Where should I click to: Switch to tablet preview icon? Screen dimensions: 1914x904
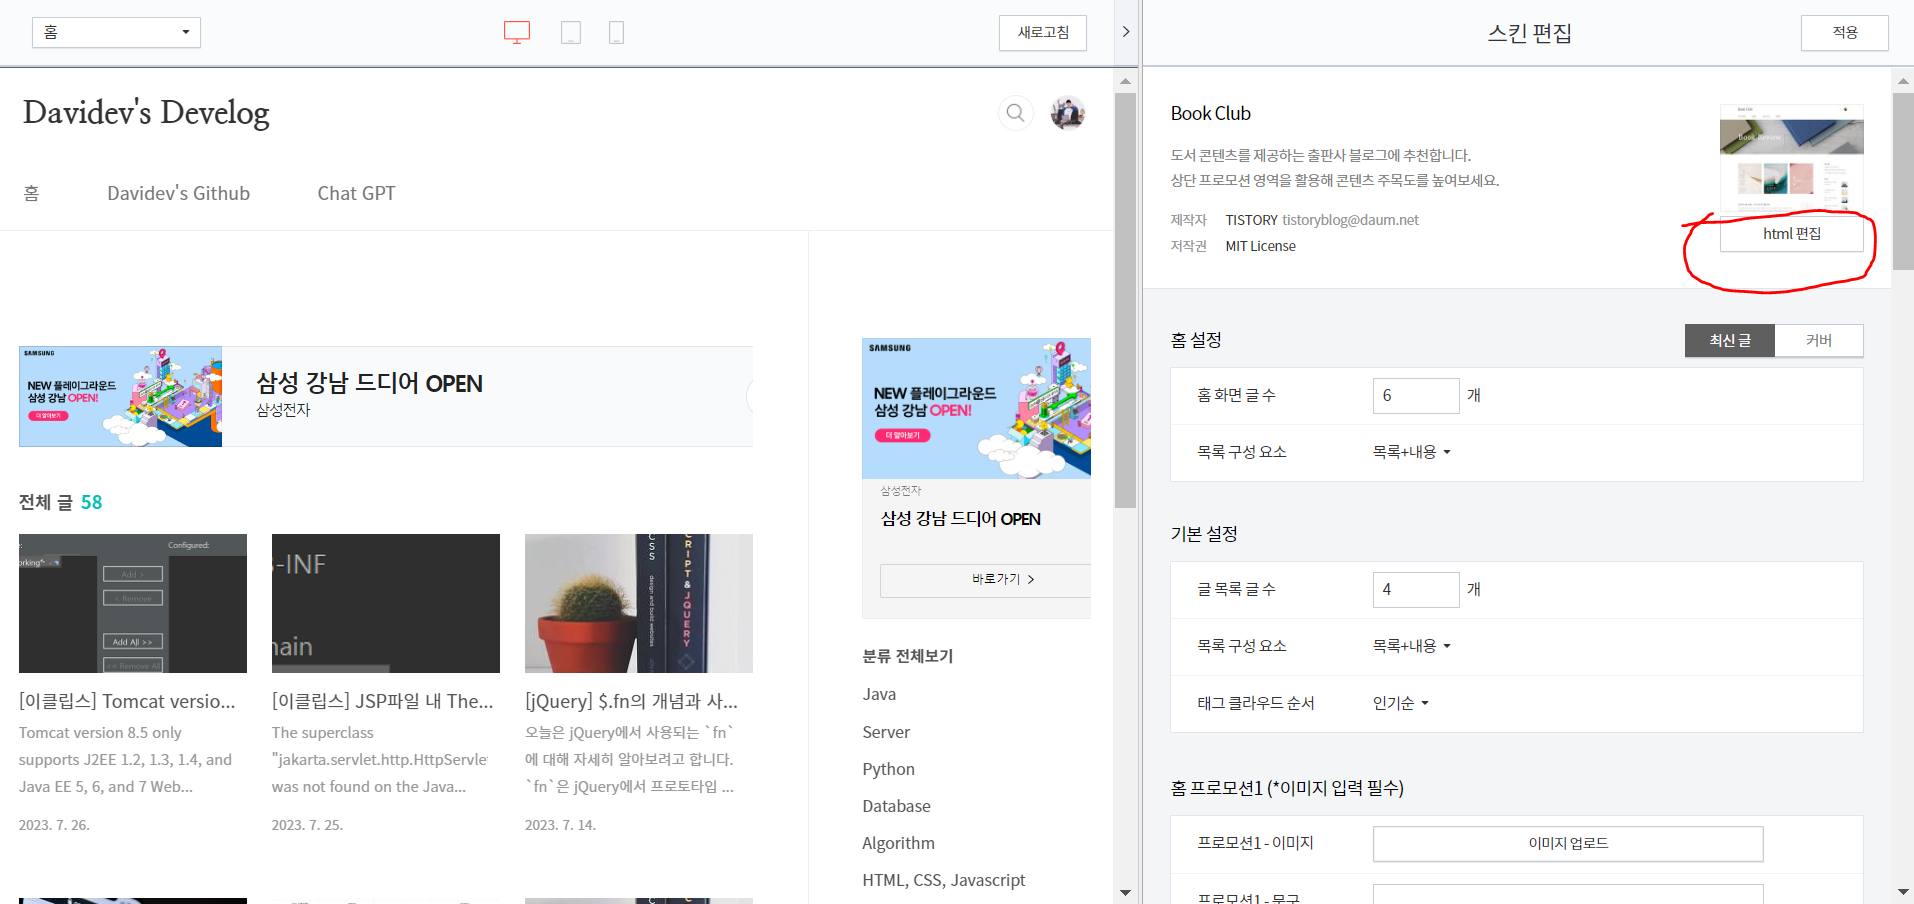click(x=571, y=32)
